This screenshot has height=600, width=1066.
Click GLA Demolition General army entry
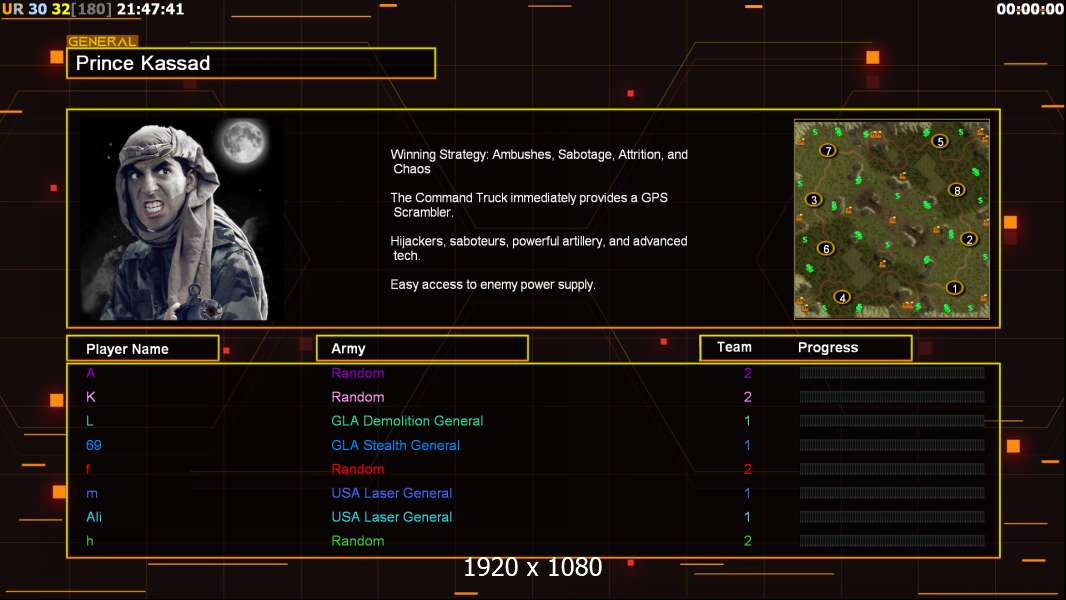tap(407, 421)
